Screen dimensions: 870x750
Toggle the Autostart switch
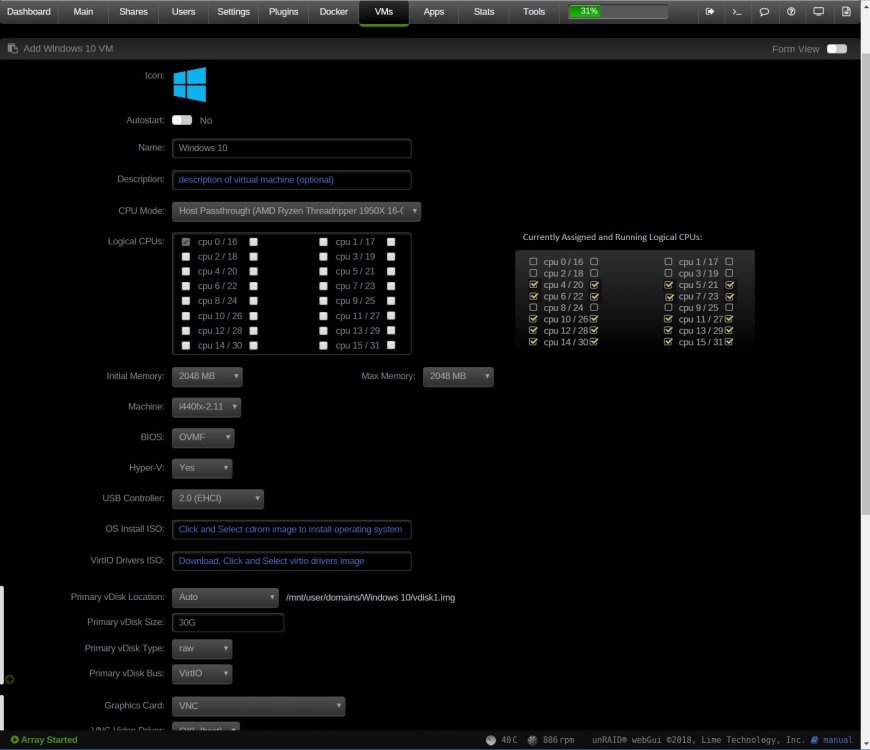tap(182, 120)
